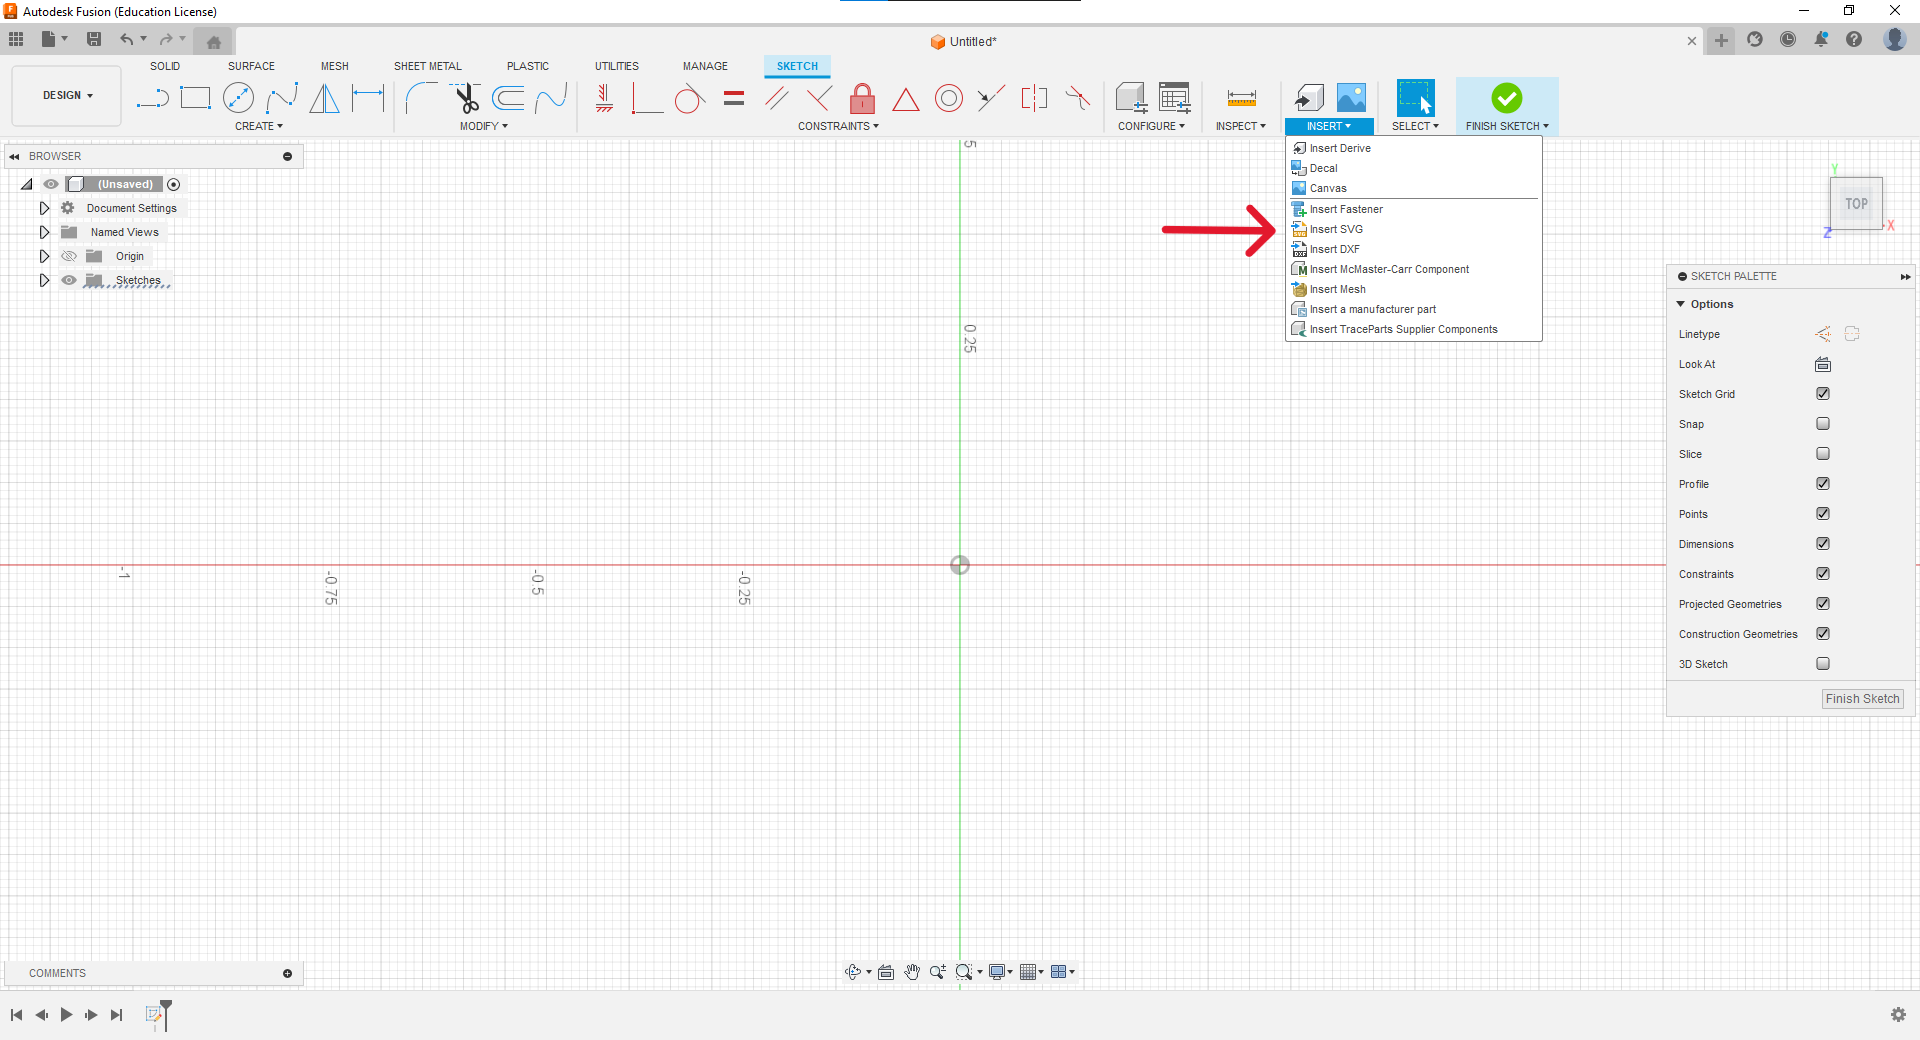Choose Insert McMaster-Carr Component
Viewport: 1920px width, 1040px height.
(x=1413, y=269)
